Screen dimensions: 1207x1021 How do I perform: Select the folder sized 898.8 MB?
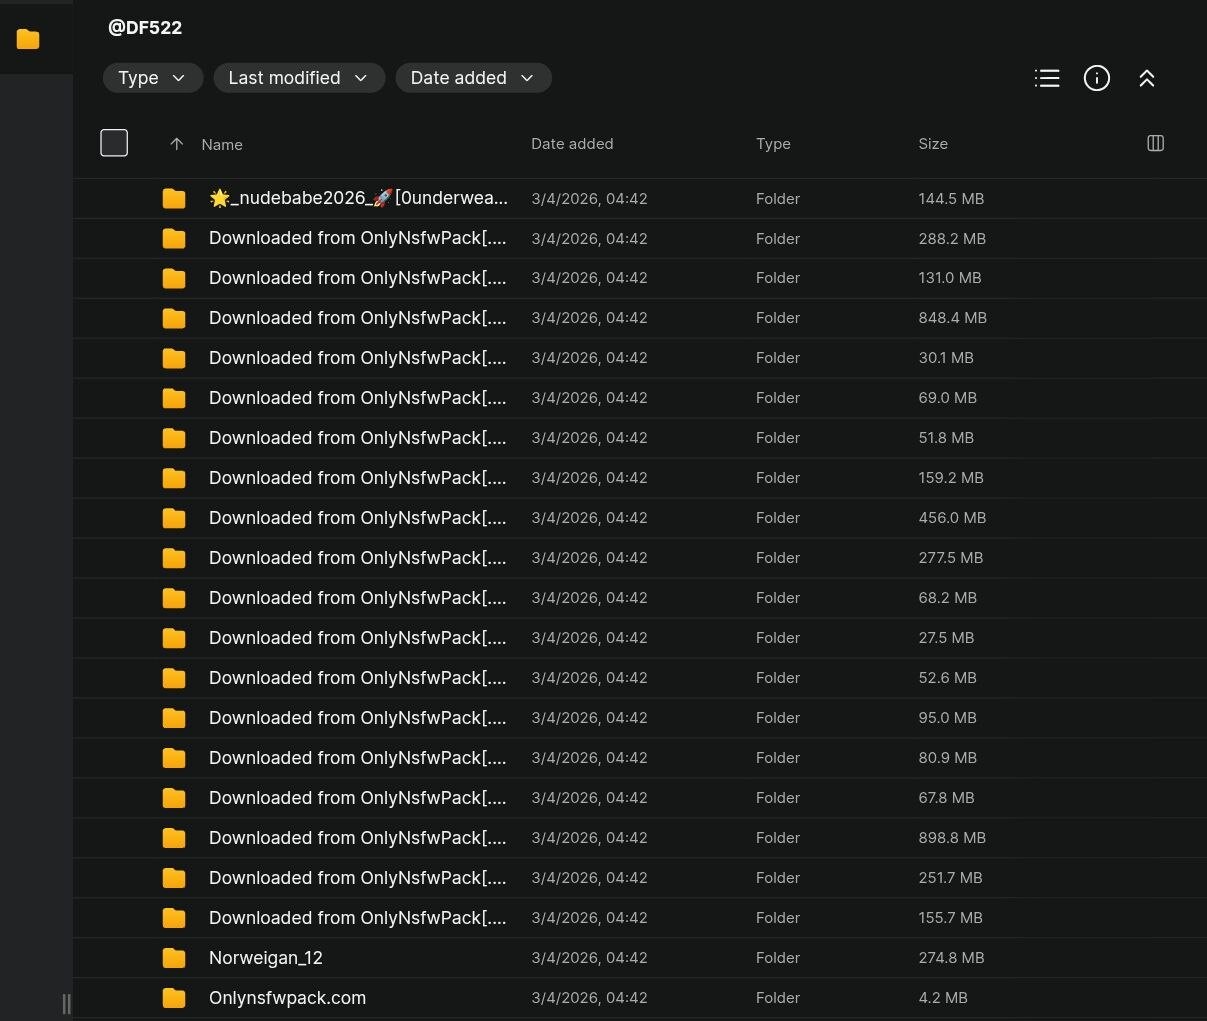(x=357, y=838)
